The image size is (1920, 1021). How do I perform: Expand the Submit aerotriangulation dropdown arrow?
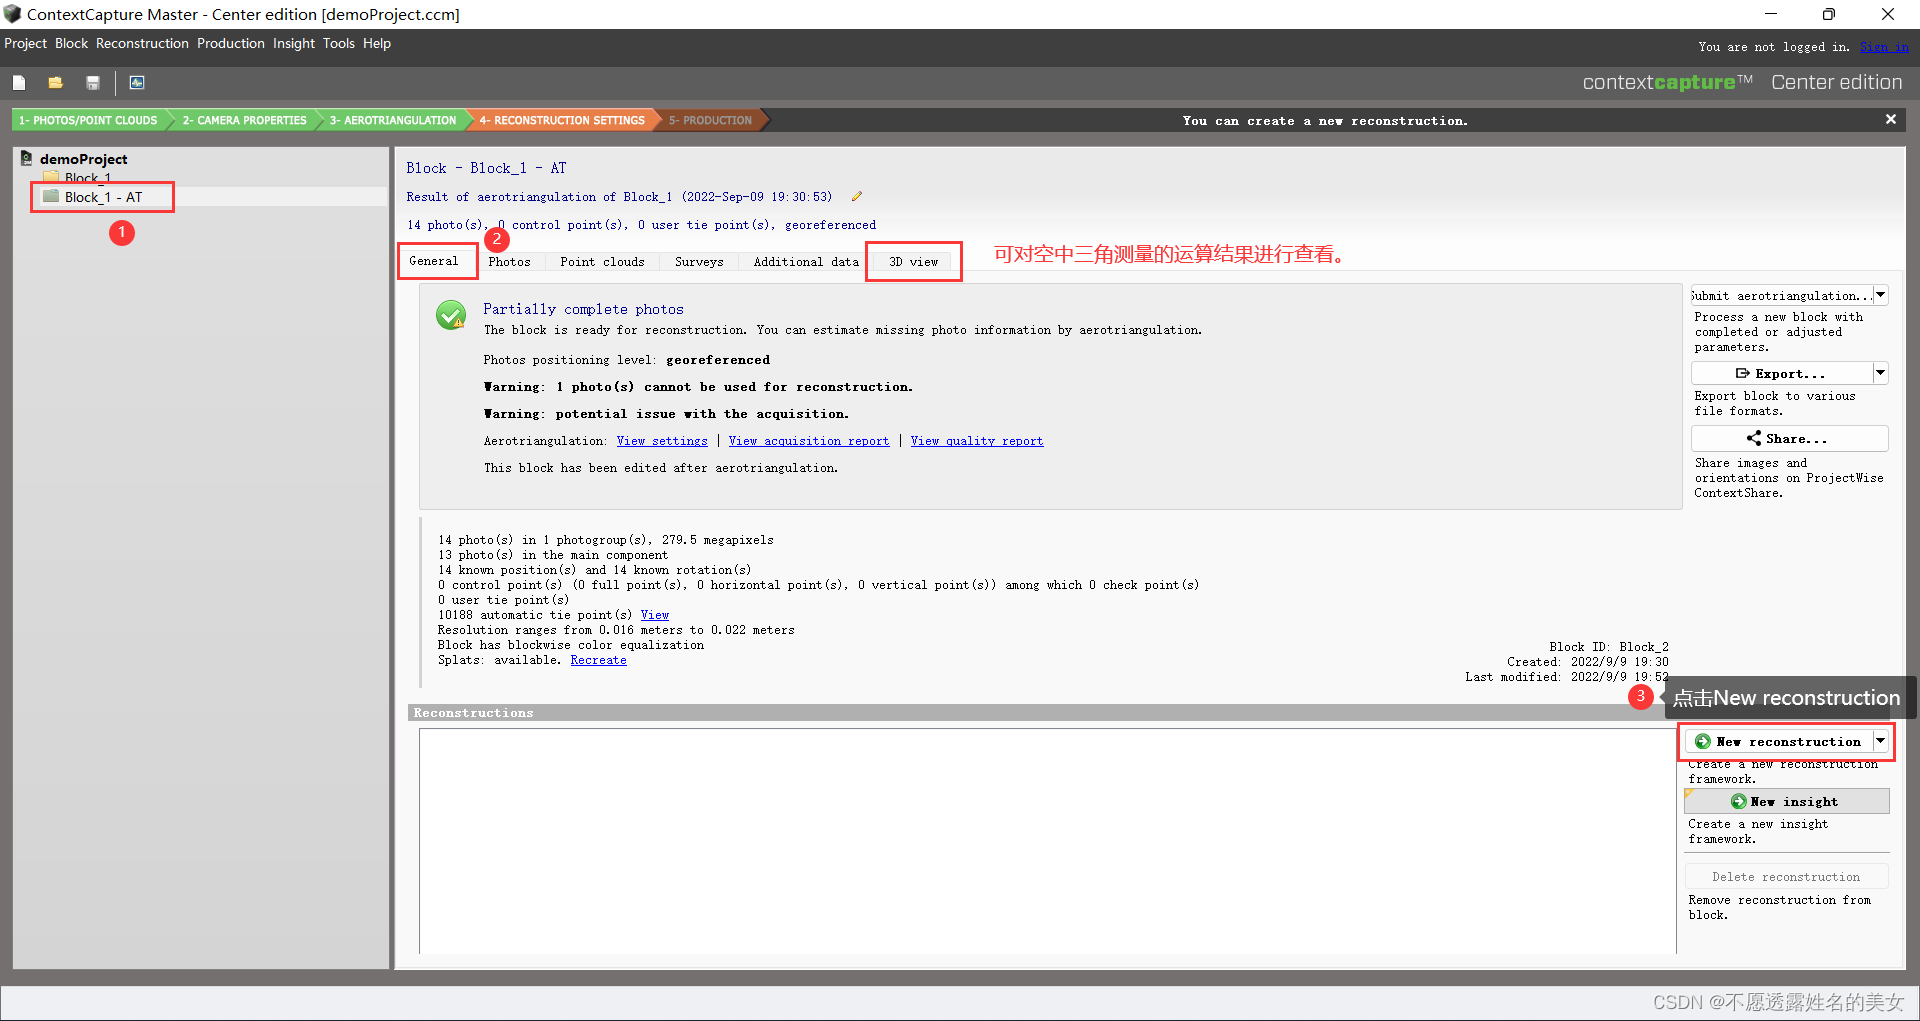click(1881, 295)
